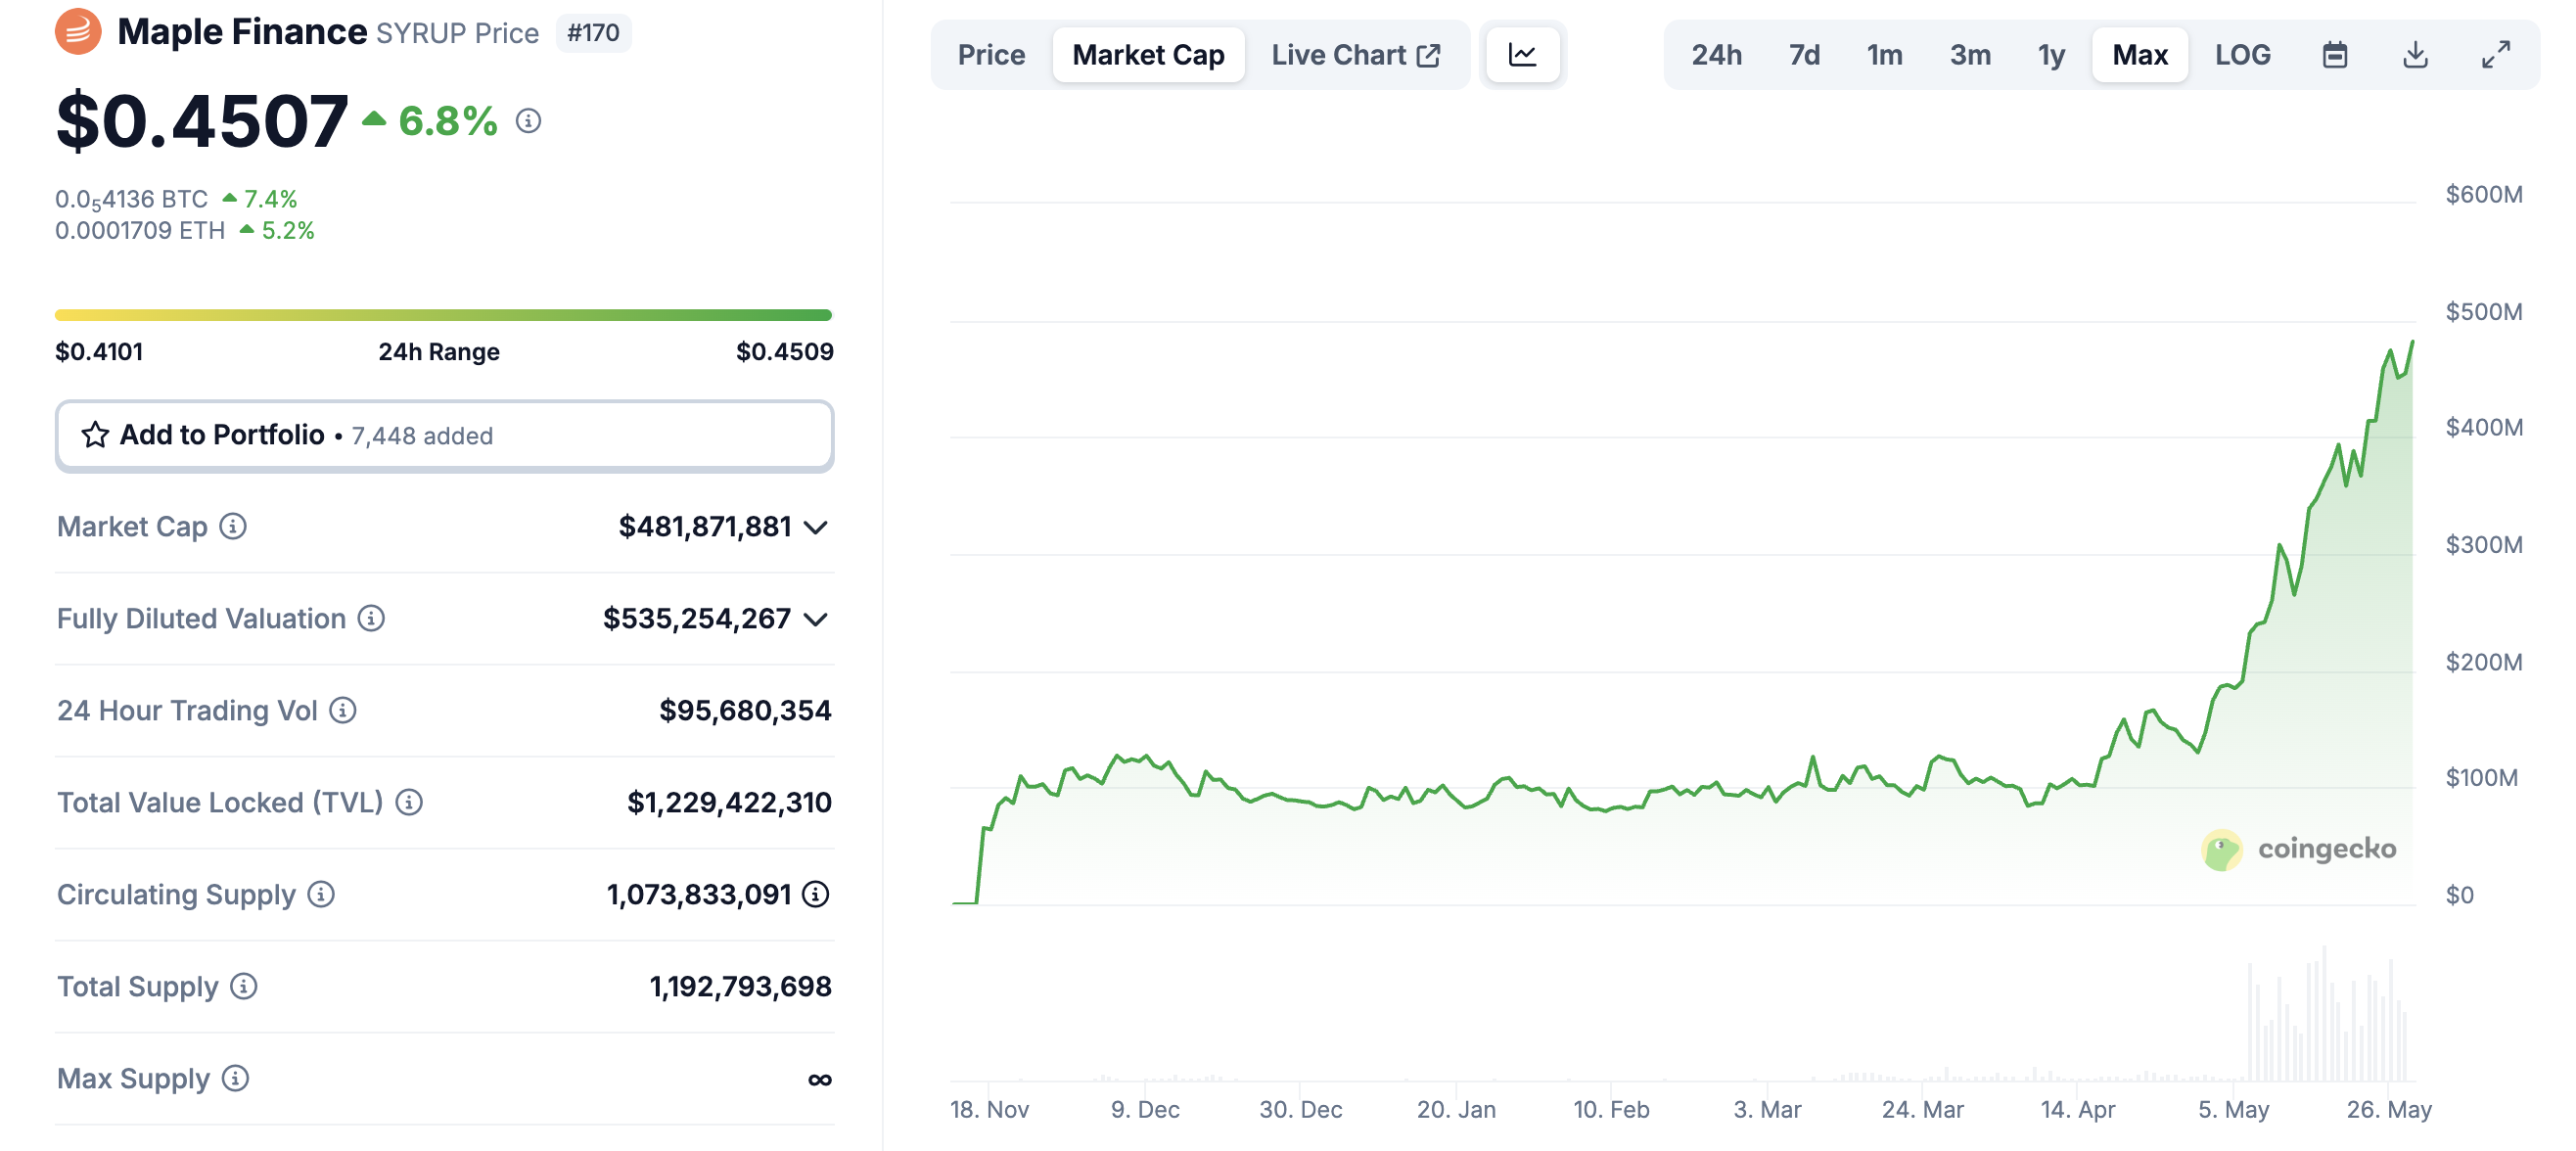Select the 1y time range

coord(2051,54)
